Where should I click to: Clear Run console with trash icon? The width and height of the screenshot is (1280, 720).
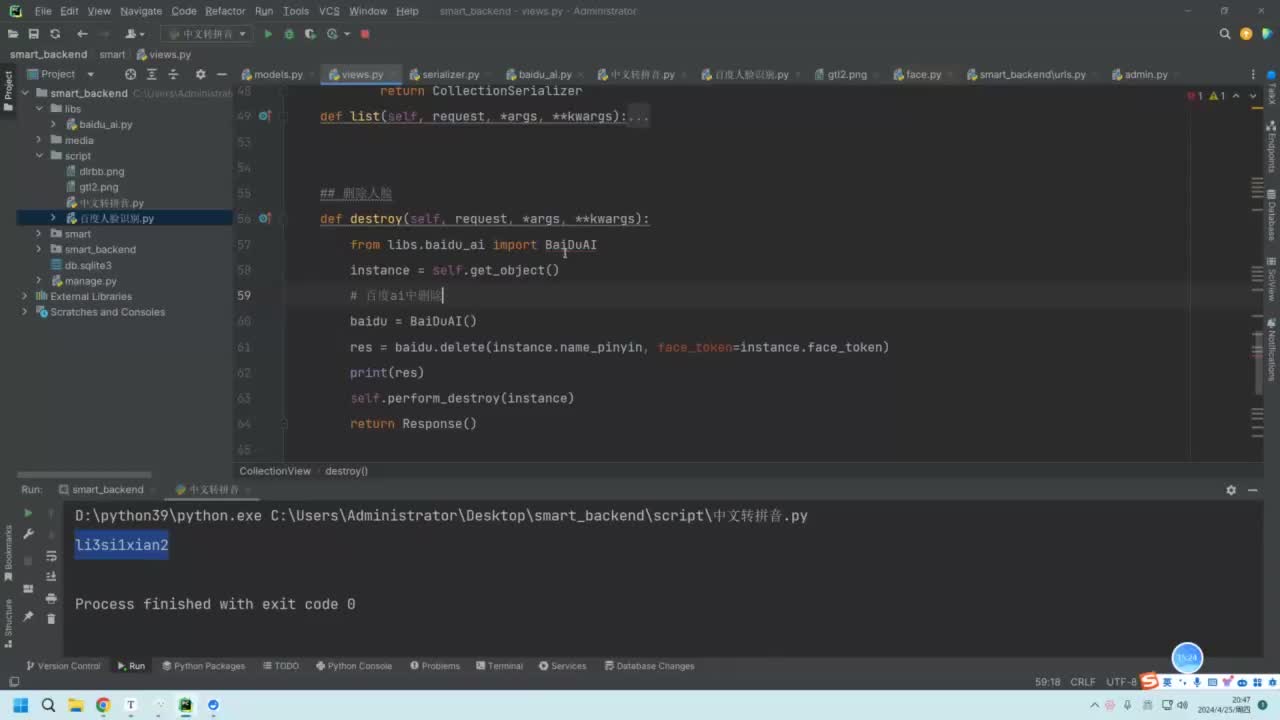pyautogui.click(x=51, y=619)
